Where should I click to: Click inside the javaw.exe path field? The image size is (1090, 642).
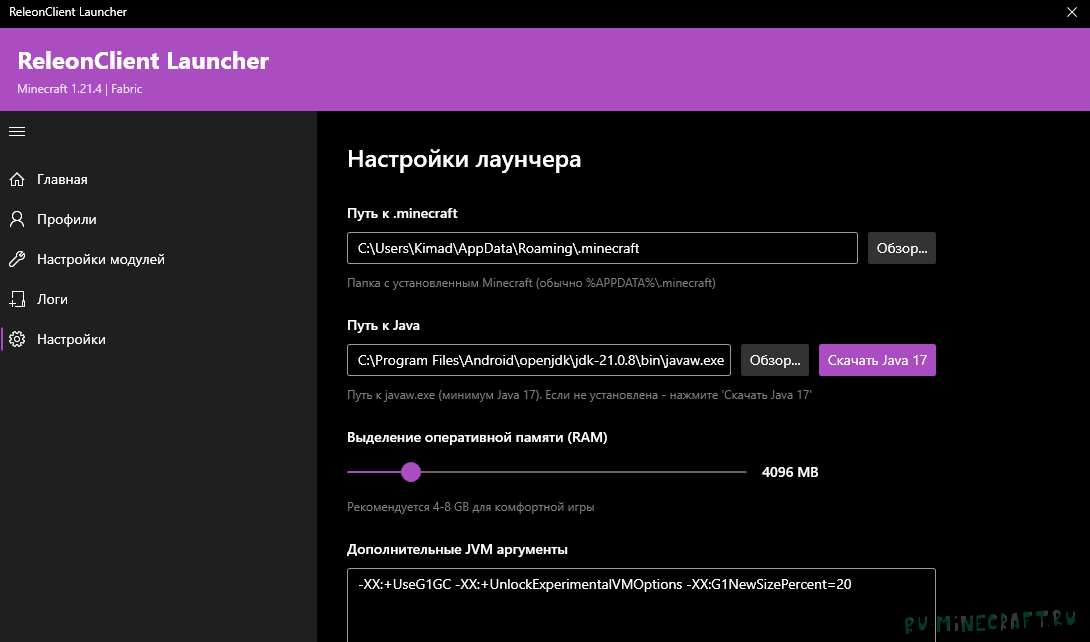click(539, 360)
